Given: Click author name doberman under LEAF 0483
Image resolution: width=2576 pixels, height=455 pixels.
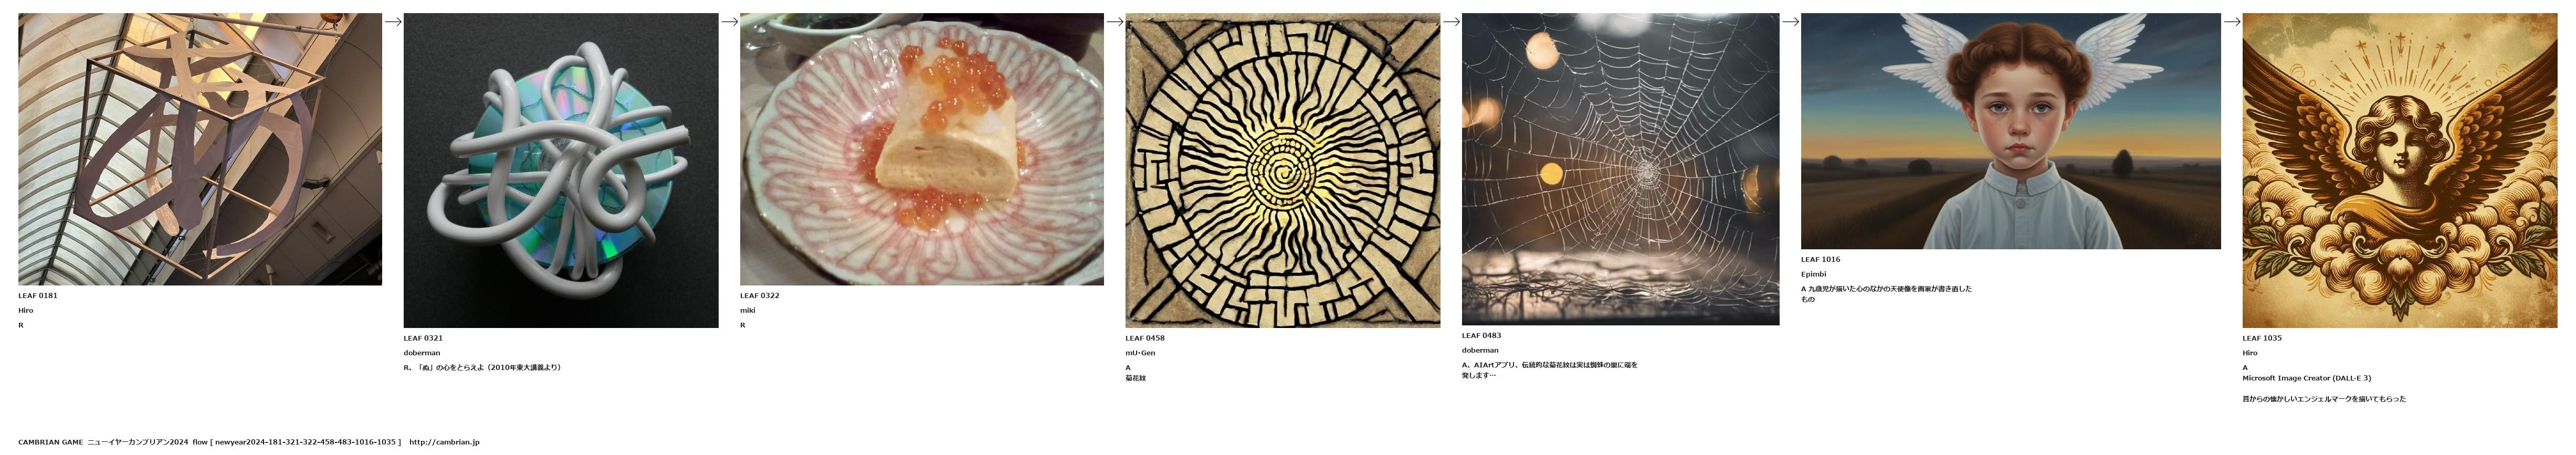Looking at the screenshot, I should click(1480, 350).
